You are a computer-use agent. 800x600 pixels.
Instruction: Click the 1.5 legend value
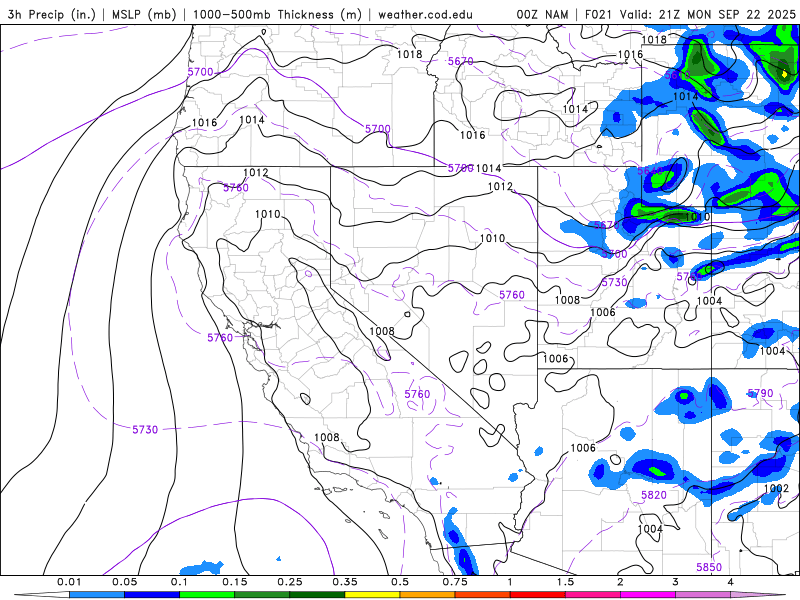coord(565,582)
